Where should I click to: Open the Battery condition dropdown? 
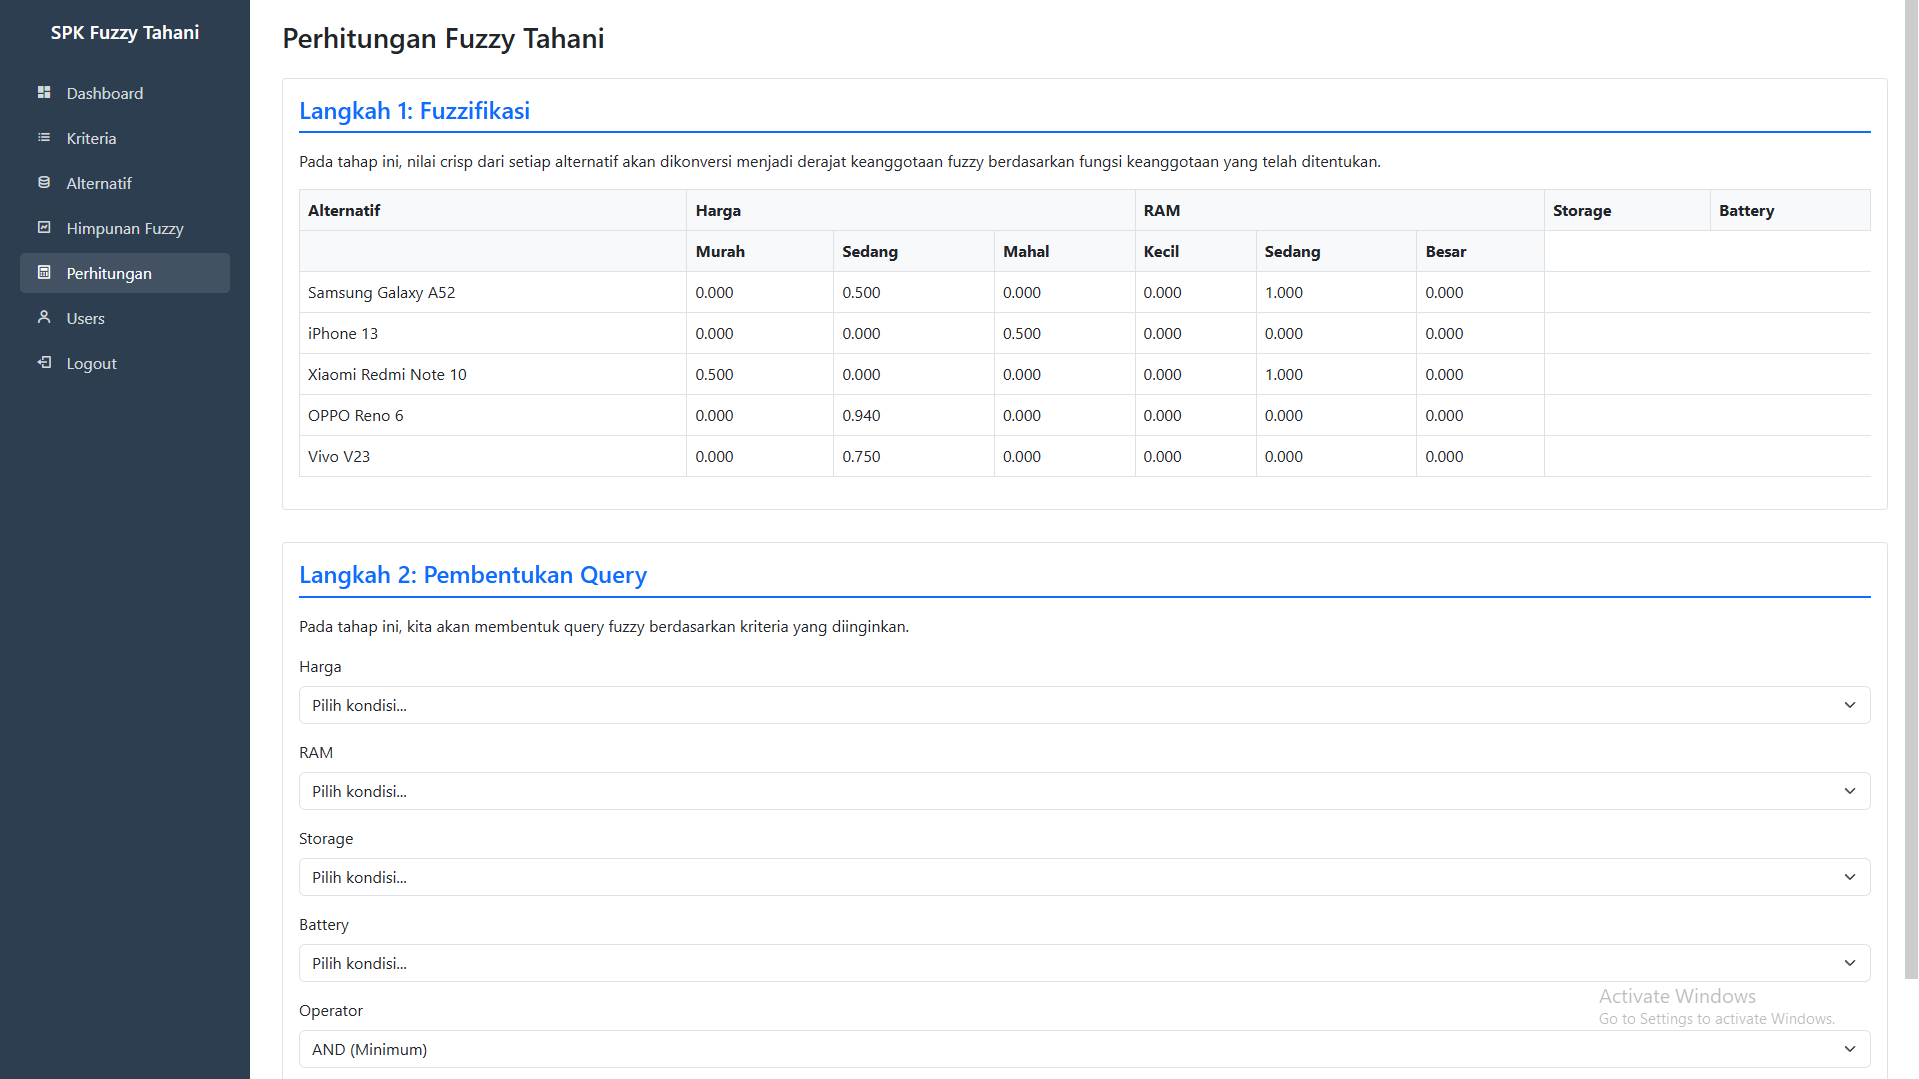(x=1084, y=963)
